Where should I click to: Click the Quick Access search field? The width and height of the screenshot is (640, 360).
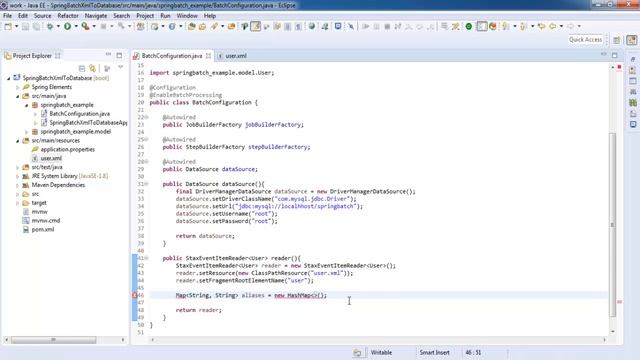coord(585,40)
